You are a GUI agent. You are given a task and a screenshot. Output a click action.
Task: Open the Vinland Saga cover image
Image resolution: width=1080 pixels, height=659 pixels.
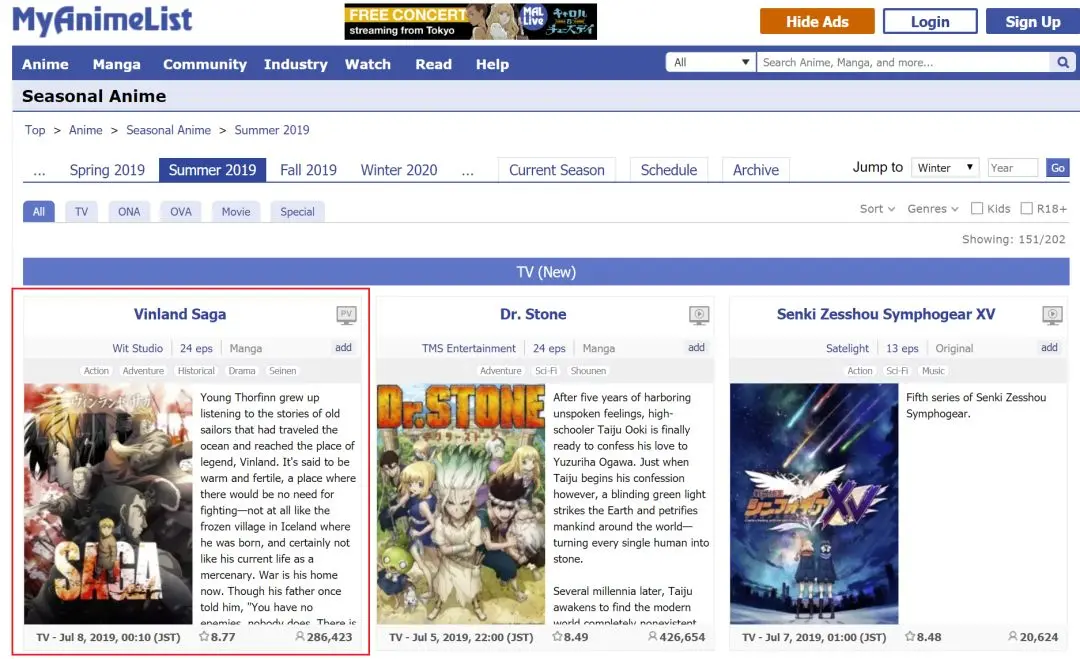click(108, 504)
